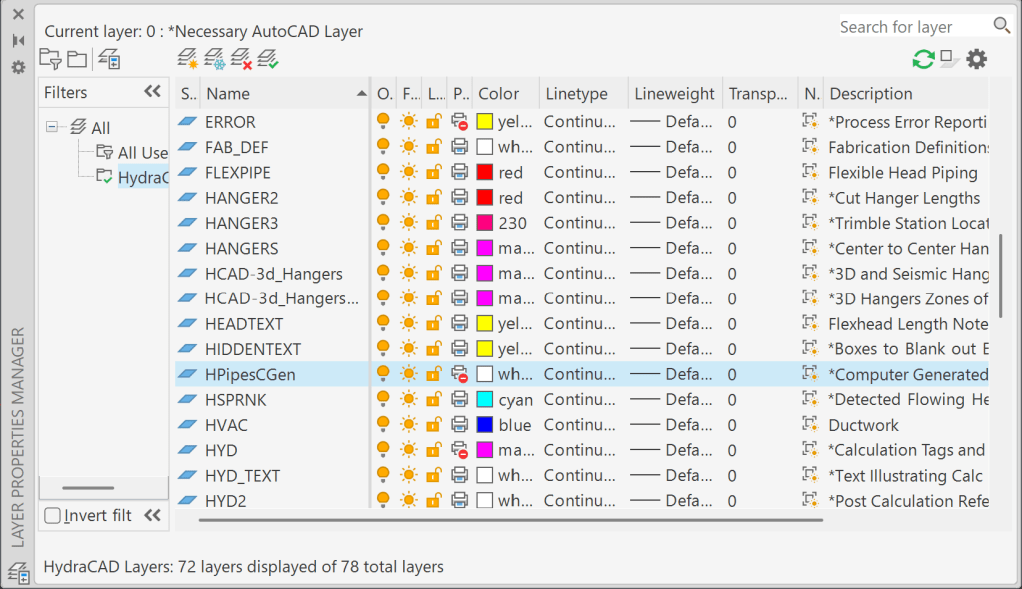Click the bottom-left layer states icon
This screenshot has height=589, width=1022.
(18, 572)
